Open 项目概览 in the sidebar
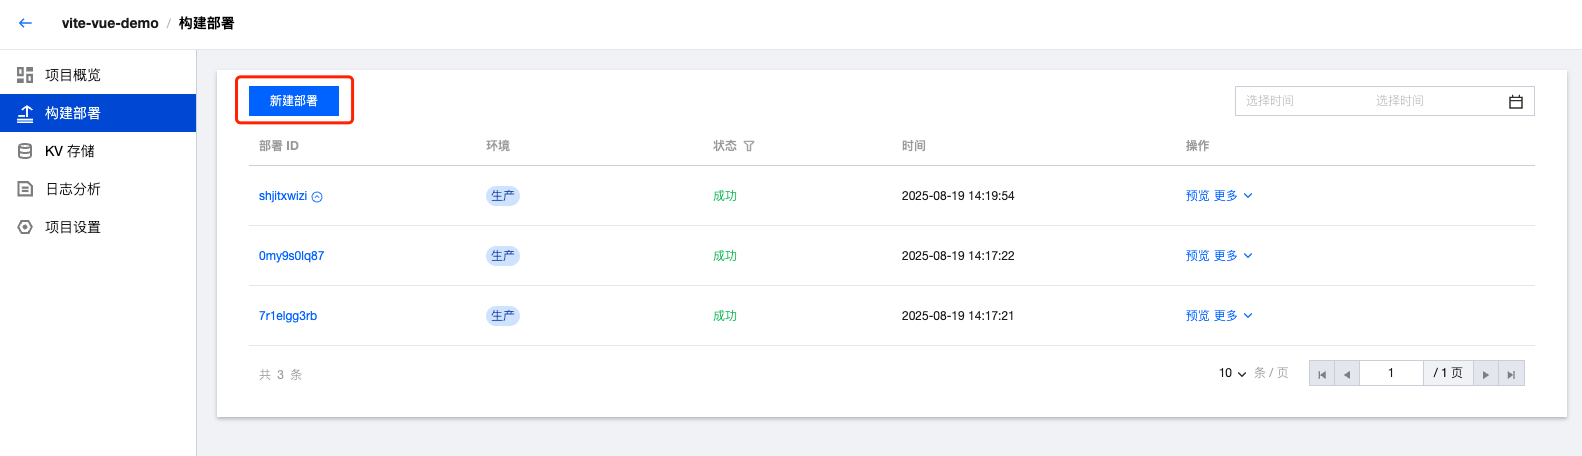The height and width of the screenshot is (456, 1582). pyautogui.click(x=72, y=75)
